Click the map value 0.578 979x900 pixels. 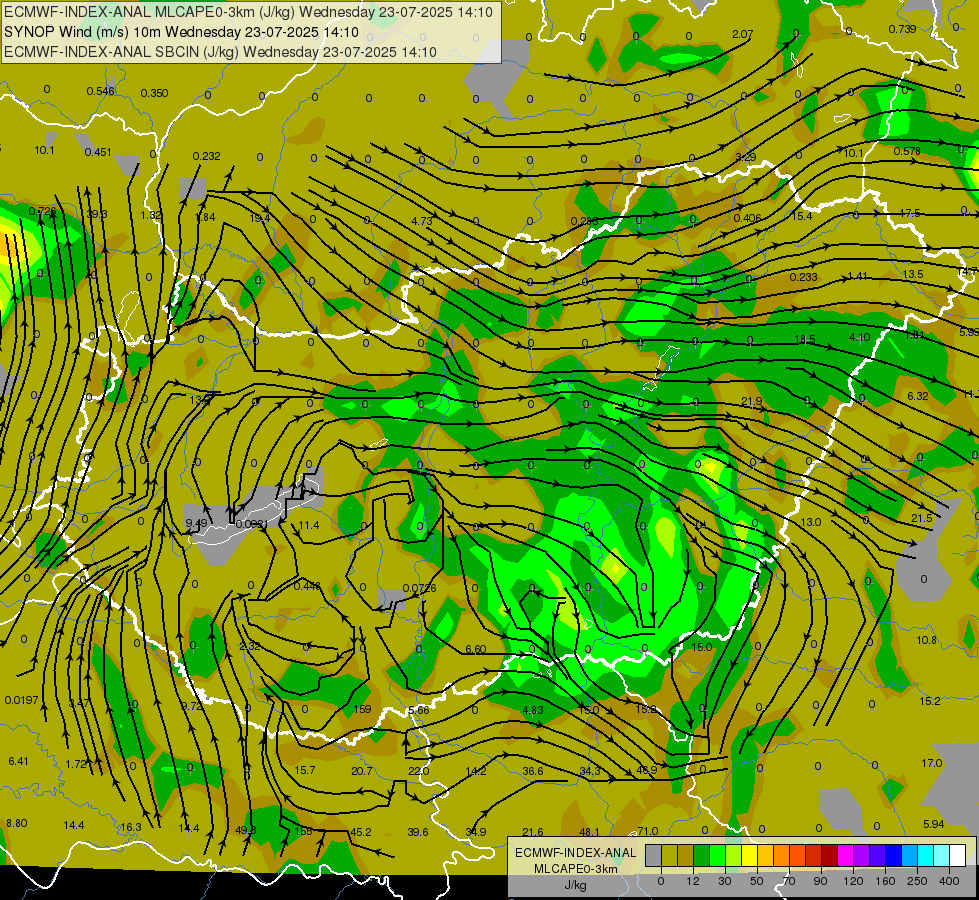pos(907,151)
